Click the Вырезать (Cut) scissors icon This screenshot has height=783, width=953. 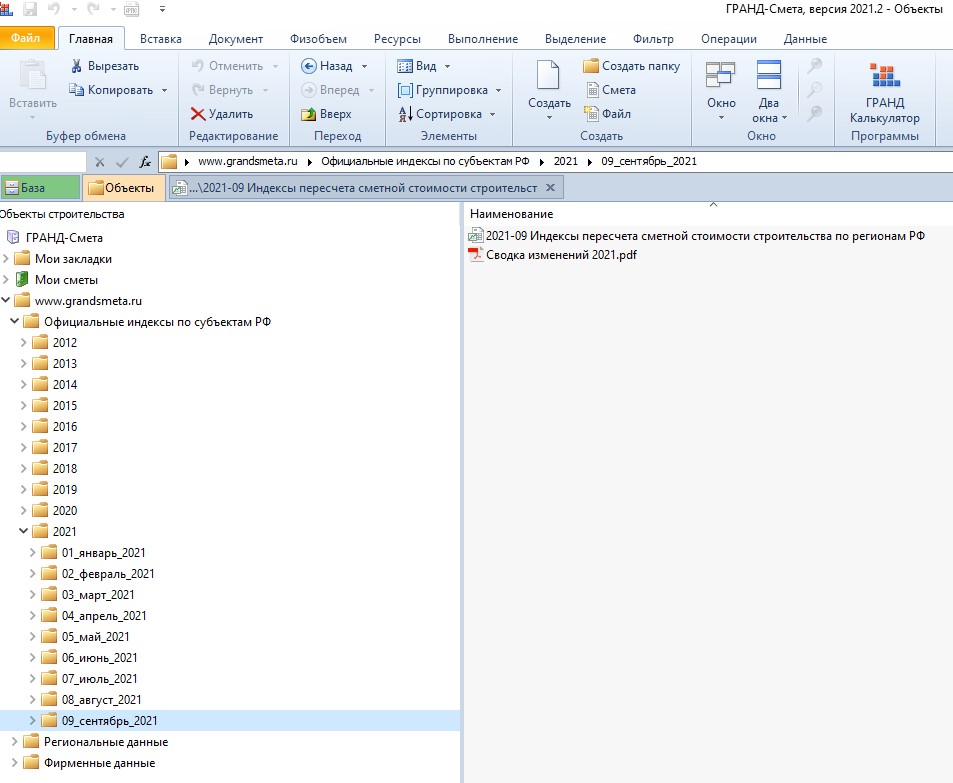point(79,66)
